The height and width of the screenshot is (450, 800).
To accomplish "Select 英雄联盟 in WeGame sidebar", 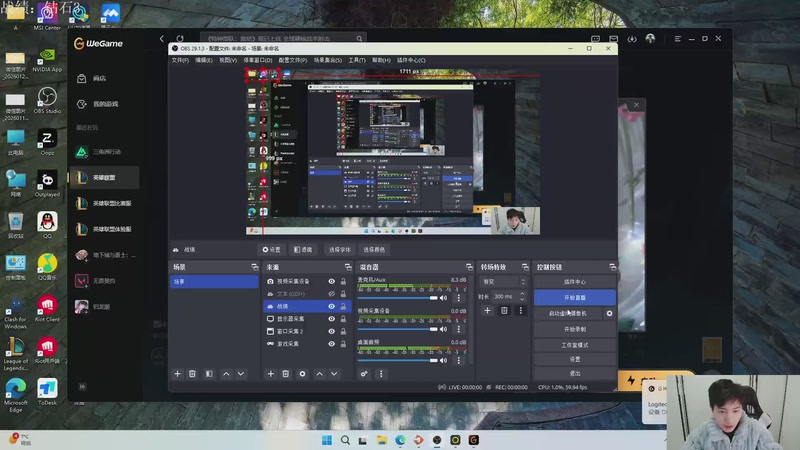I will (105, 178).
